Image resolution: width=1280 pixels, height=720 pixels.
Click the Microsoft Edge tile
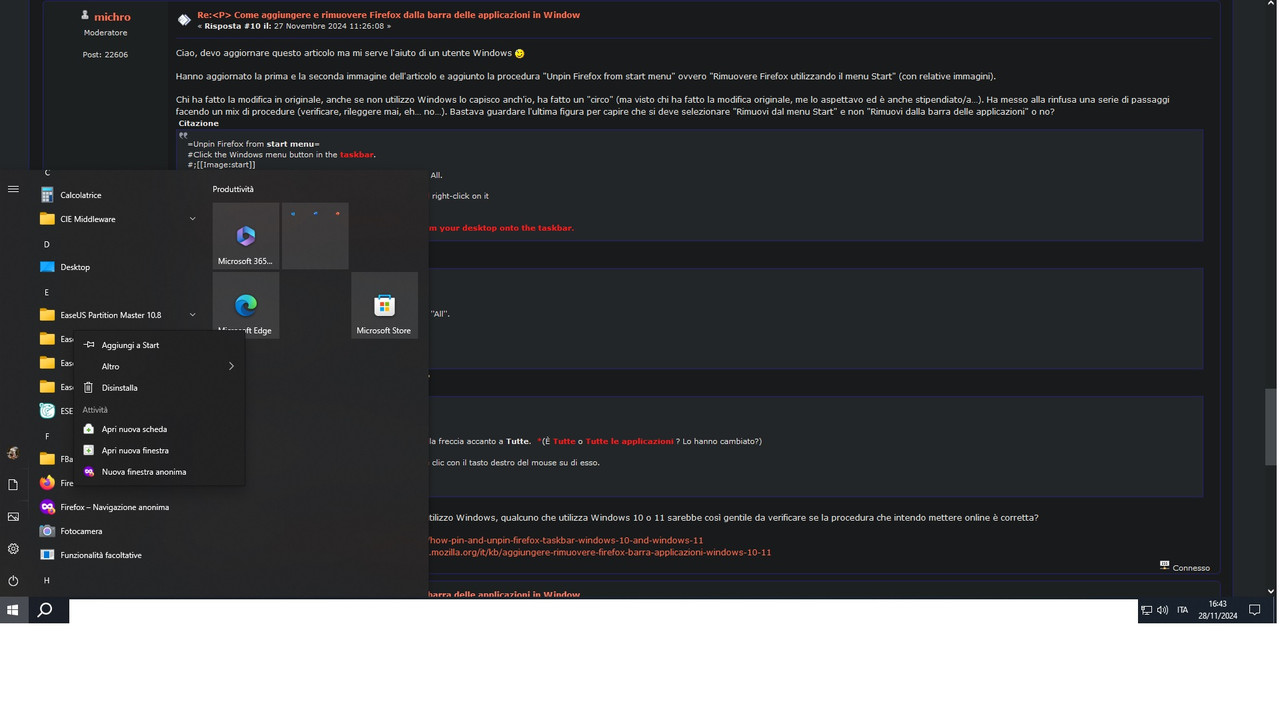[245, 305]
